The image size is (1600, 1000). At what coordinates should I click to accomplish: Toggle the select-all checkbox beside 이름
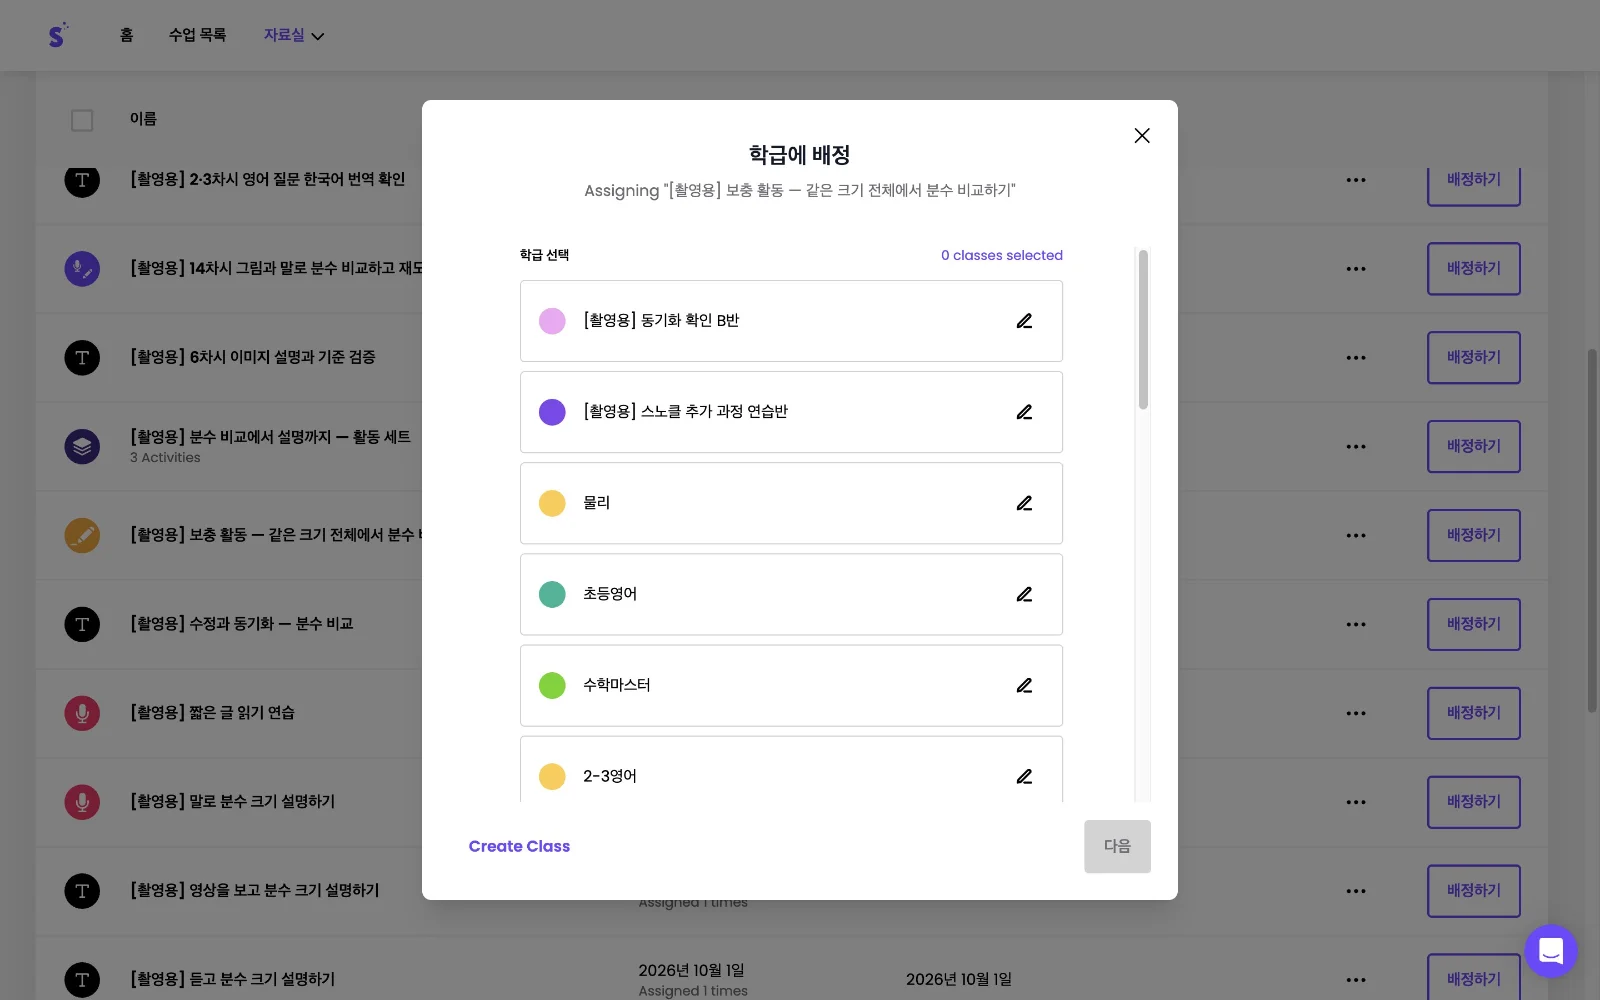pyautogui.click(x=82, y=120)
